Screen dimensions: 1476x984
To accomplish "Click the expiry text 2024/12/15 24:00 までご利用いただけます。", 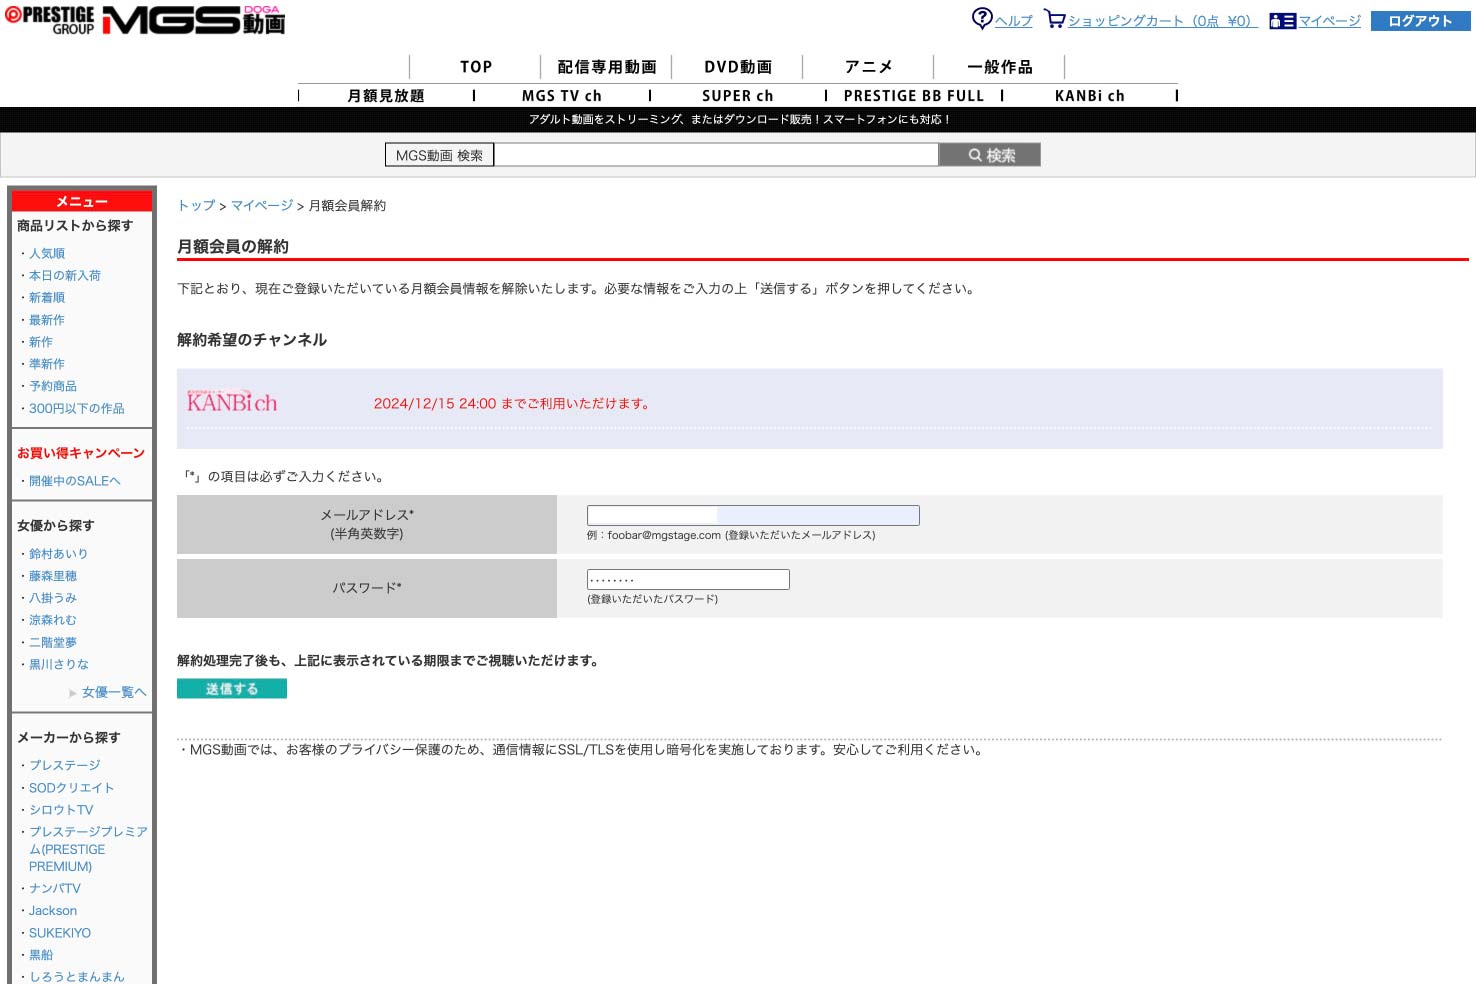I will [x=513, y=404].
